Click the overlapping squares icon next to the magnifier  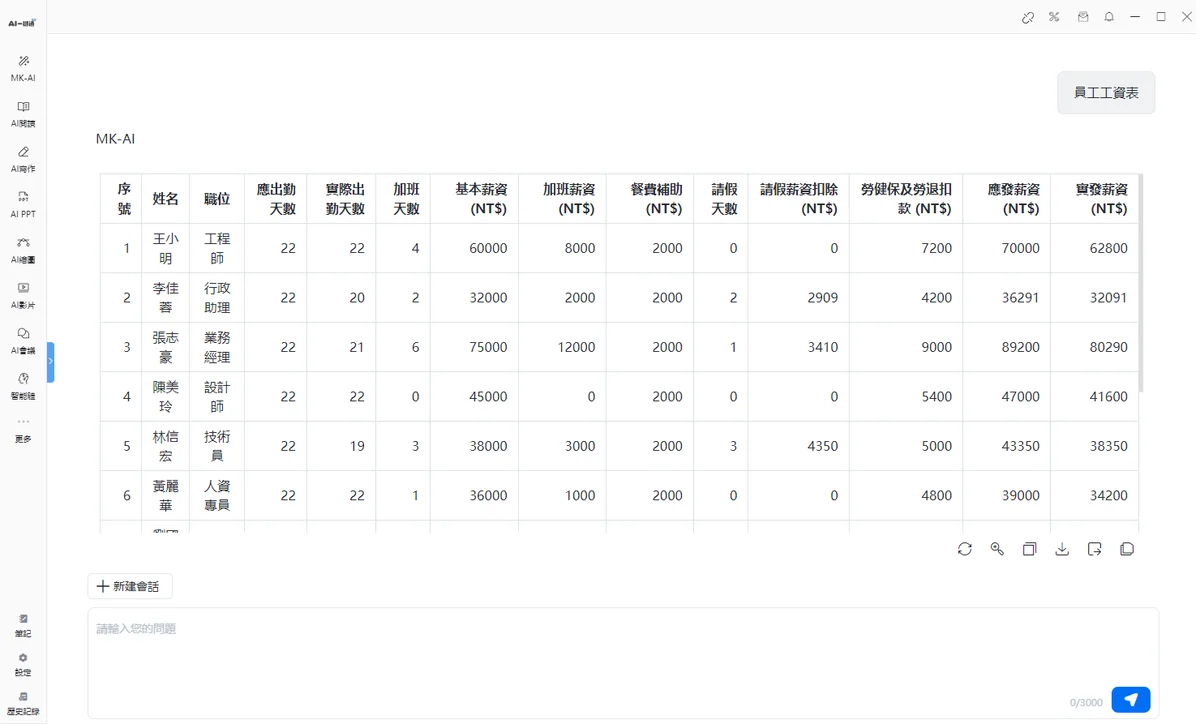point(1029,549)
